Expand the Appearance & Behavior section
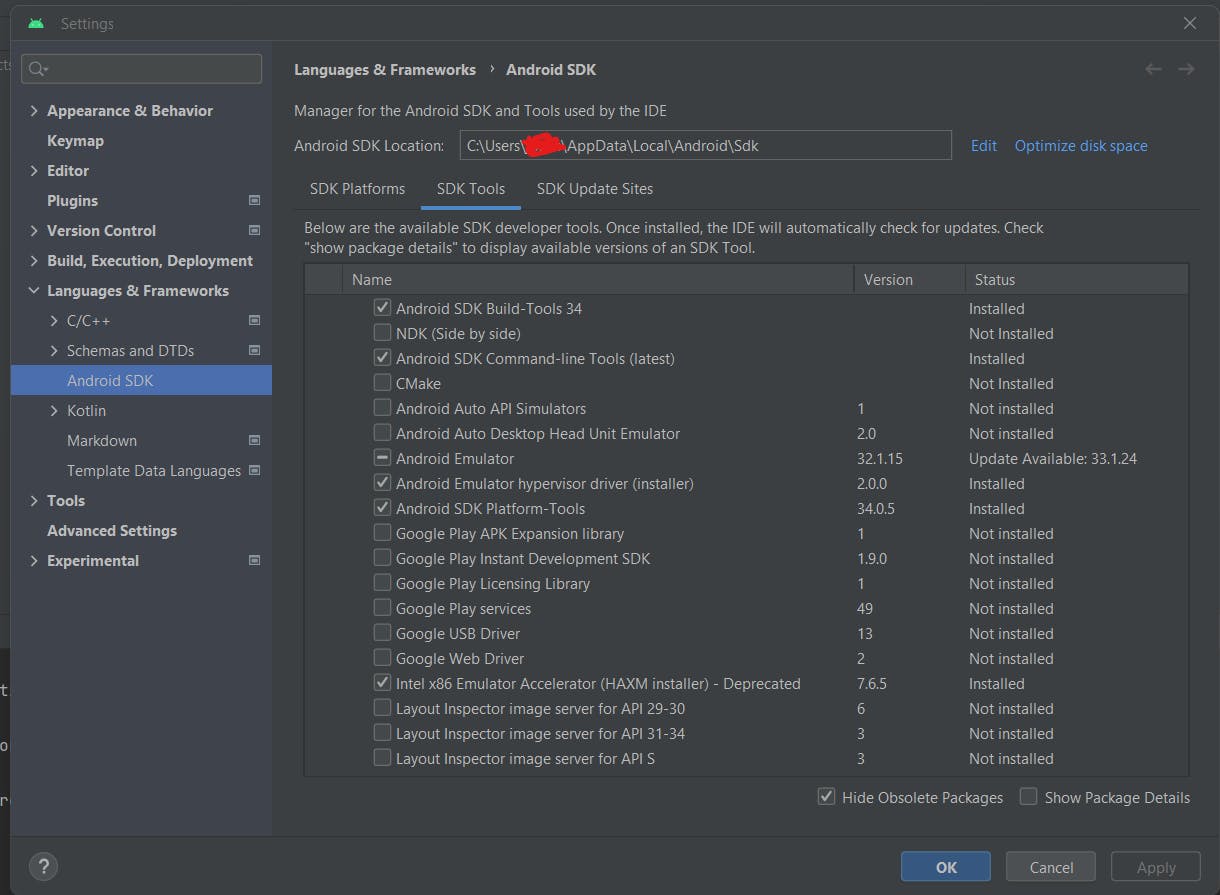Screen dimensions: 1220x895 [x=35, y=111]
